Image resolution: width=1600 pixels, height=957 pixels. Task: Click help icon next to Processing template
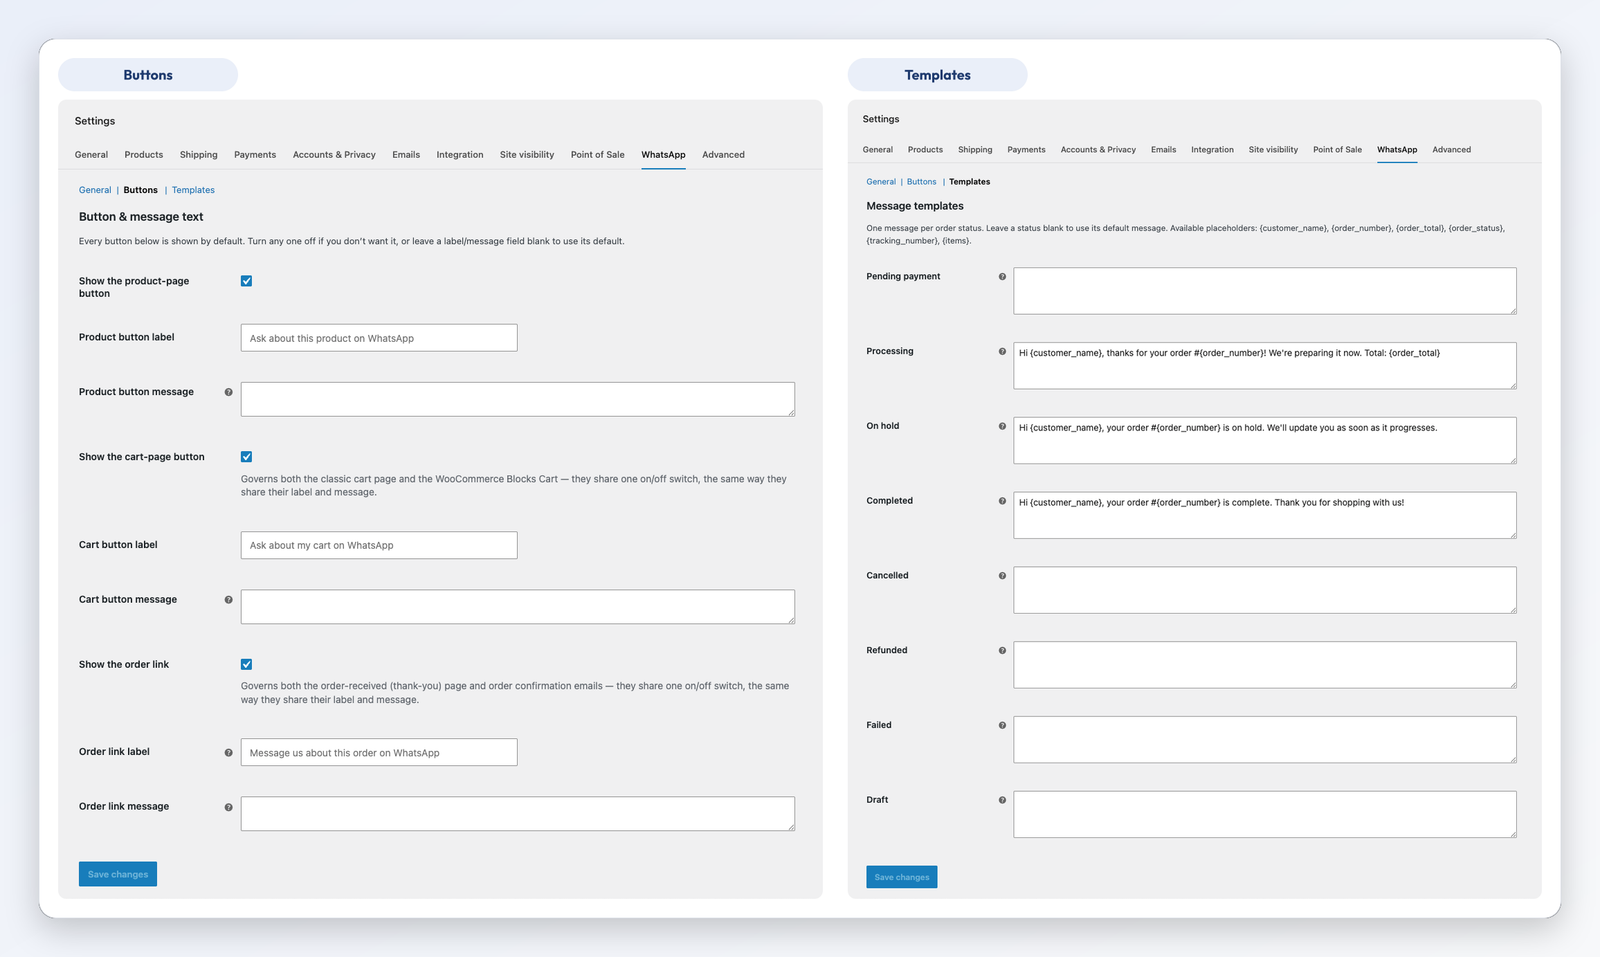pyautogui.click(x=1002, y=352)
